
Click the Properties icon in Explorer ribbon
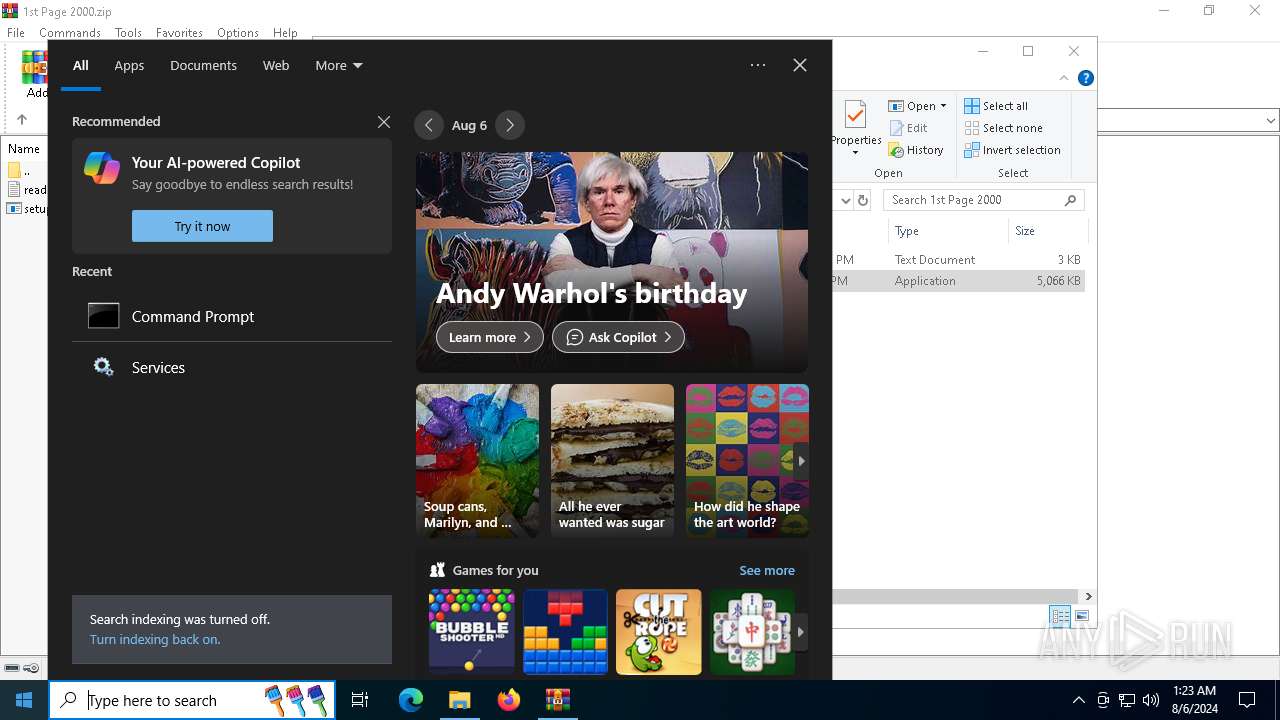coord(855,115)
